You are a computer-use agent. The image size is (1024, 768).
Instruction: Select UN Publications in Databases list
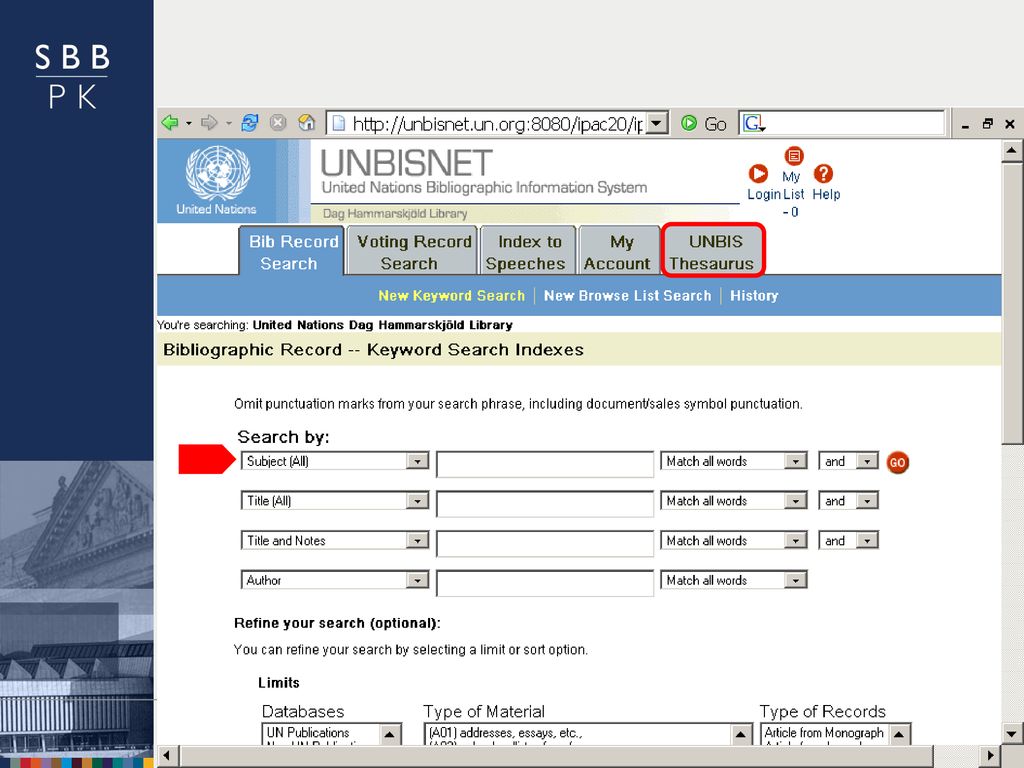click(x=308, y=733)
